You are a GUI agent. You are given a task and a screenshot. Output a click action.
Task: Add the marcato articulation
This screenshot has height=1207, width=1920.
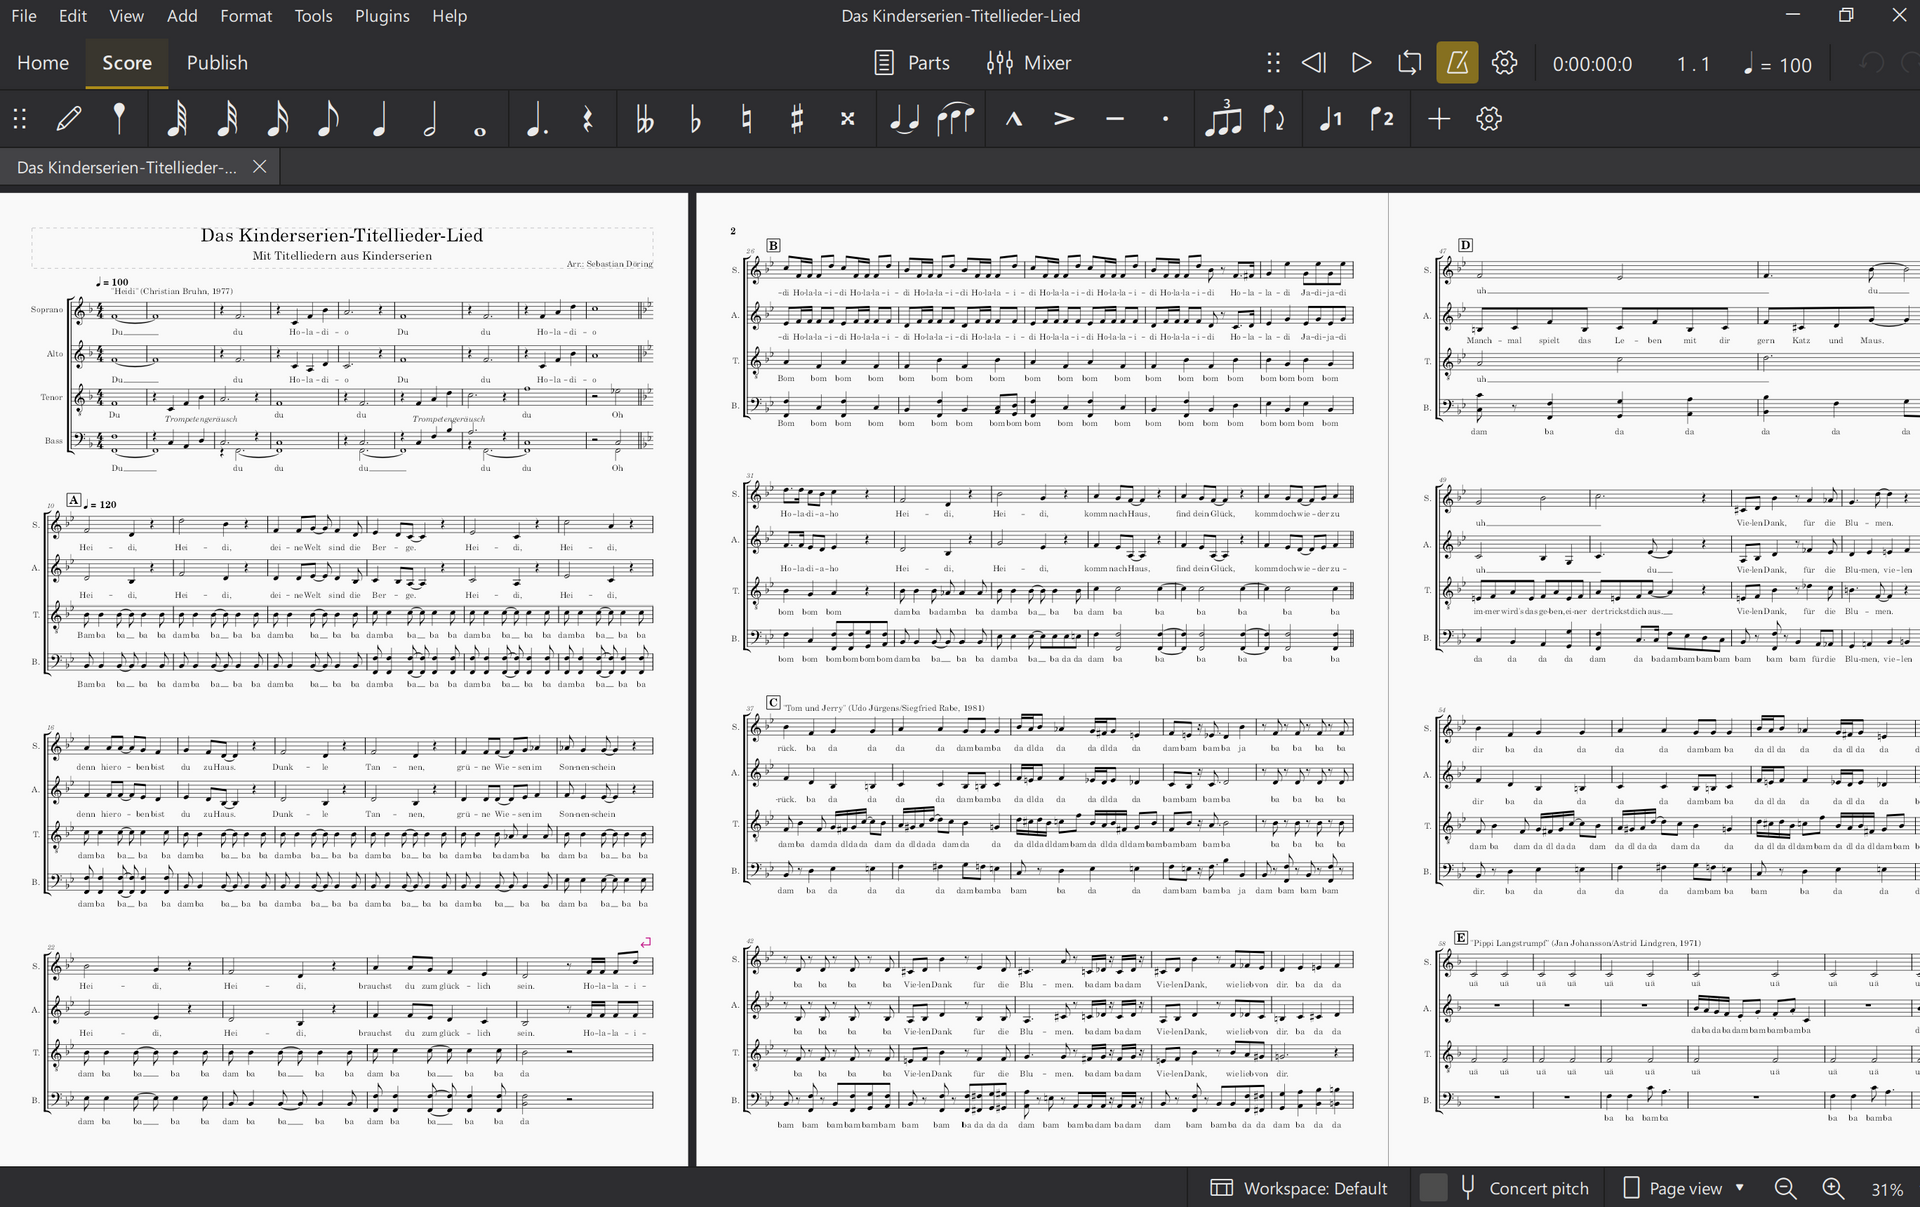pos(1013,119)
